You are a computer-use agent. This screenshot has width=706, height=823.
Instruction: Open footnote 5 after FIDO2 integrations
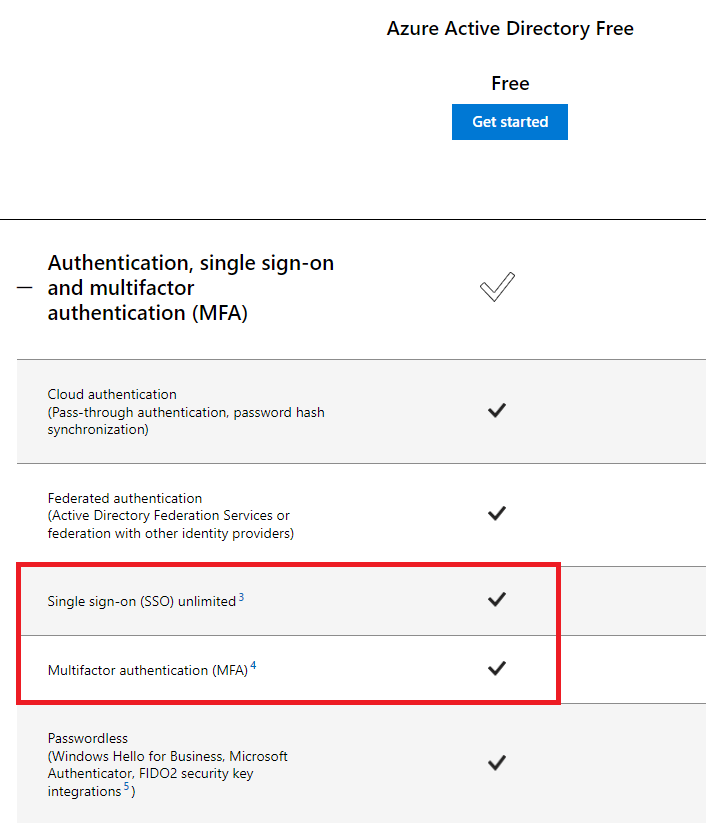coord(127,786)
